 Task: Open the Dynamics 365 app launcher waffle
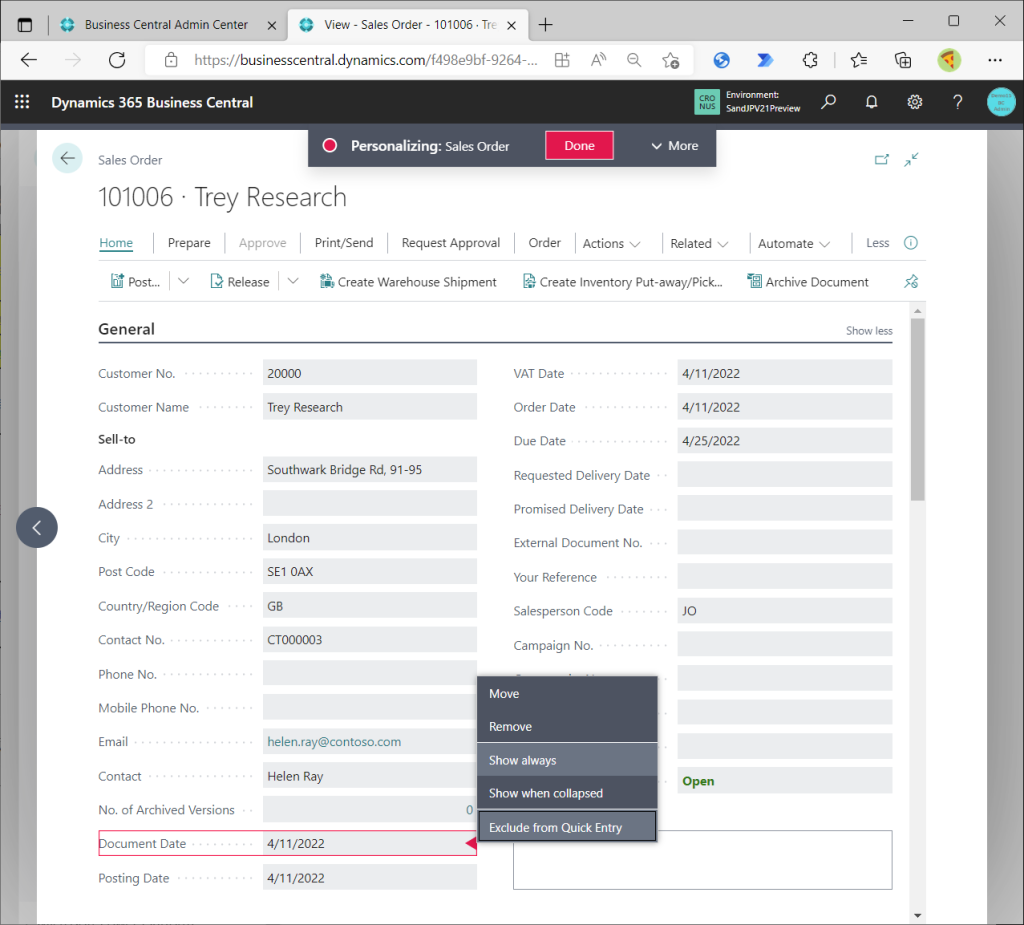click(22, 102)
